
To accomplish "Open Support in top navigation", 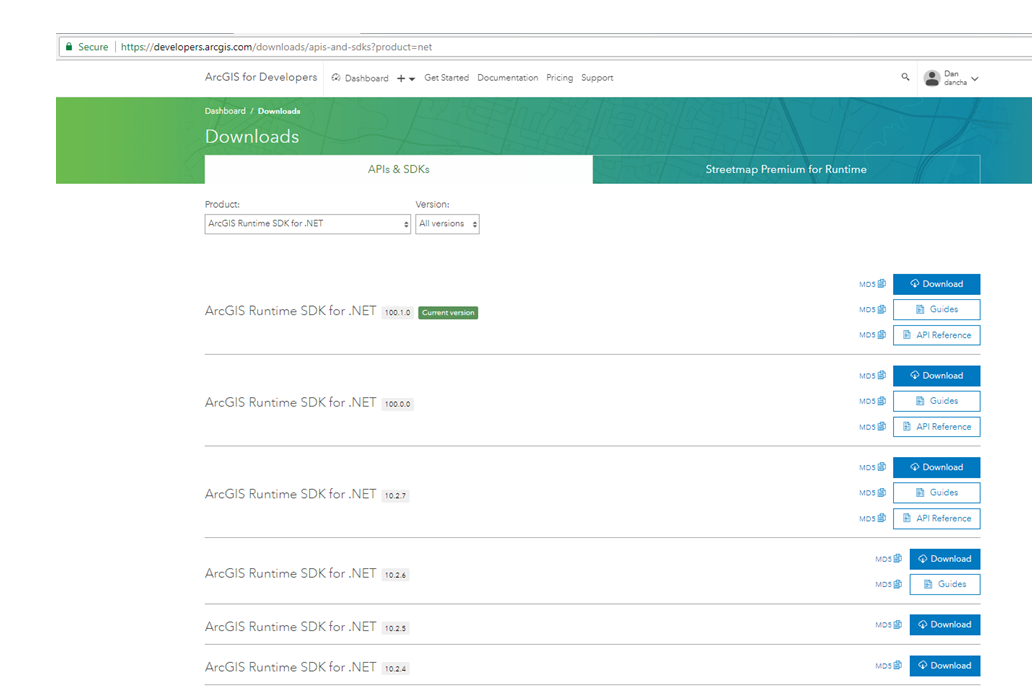I will point(597,78).
